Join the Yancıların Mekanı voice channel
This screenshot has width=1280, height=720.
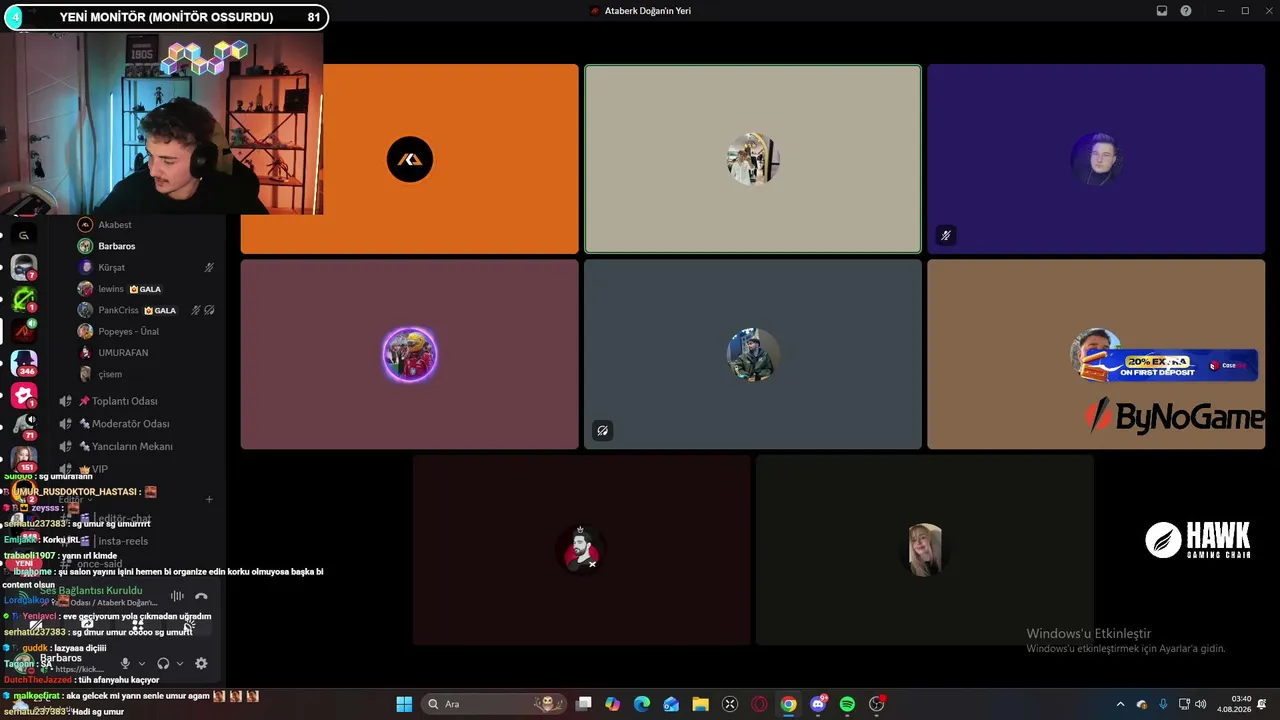(137, 447)
